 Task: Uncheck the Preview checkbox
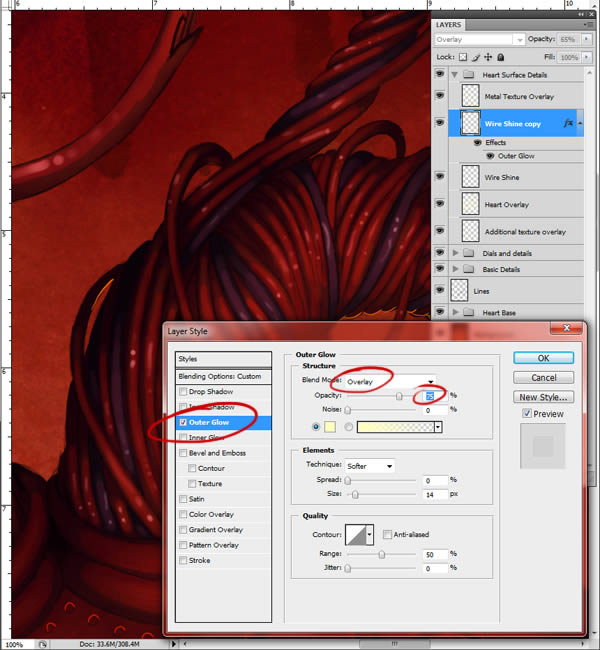[x=527, y=413]
